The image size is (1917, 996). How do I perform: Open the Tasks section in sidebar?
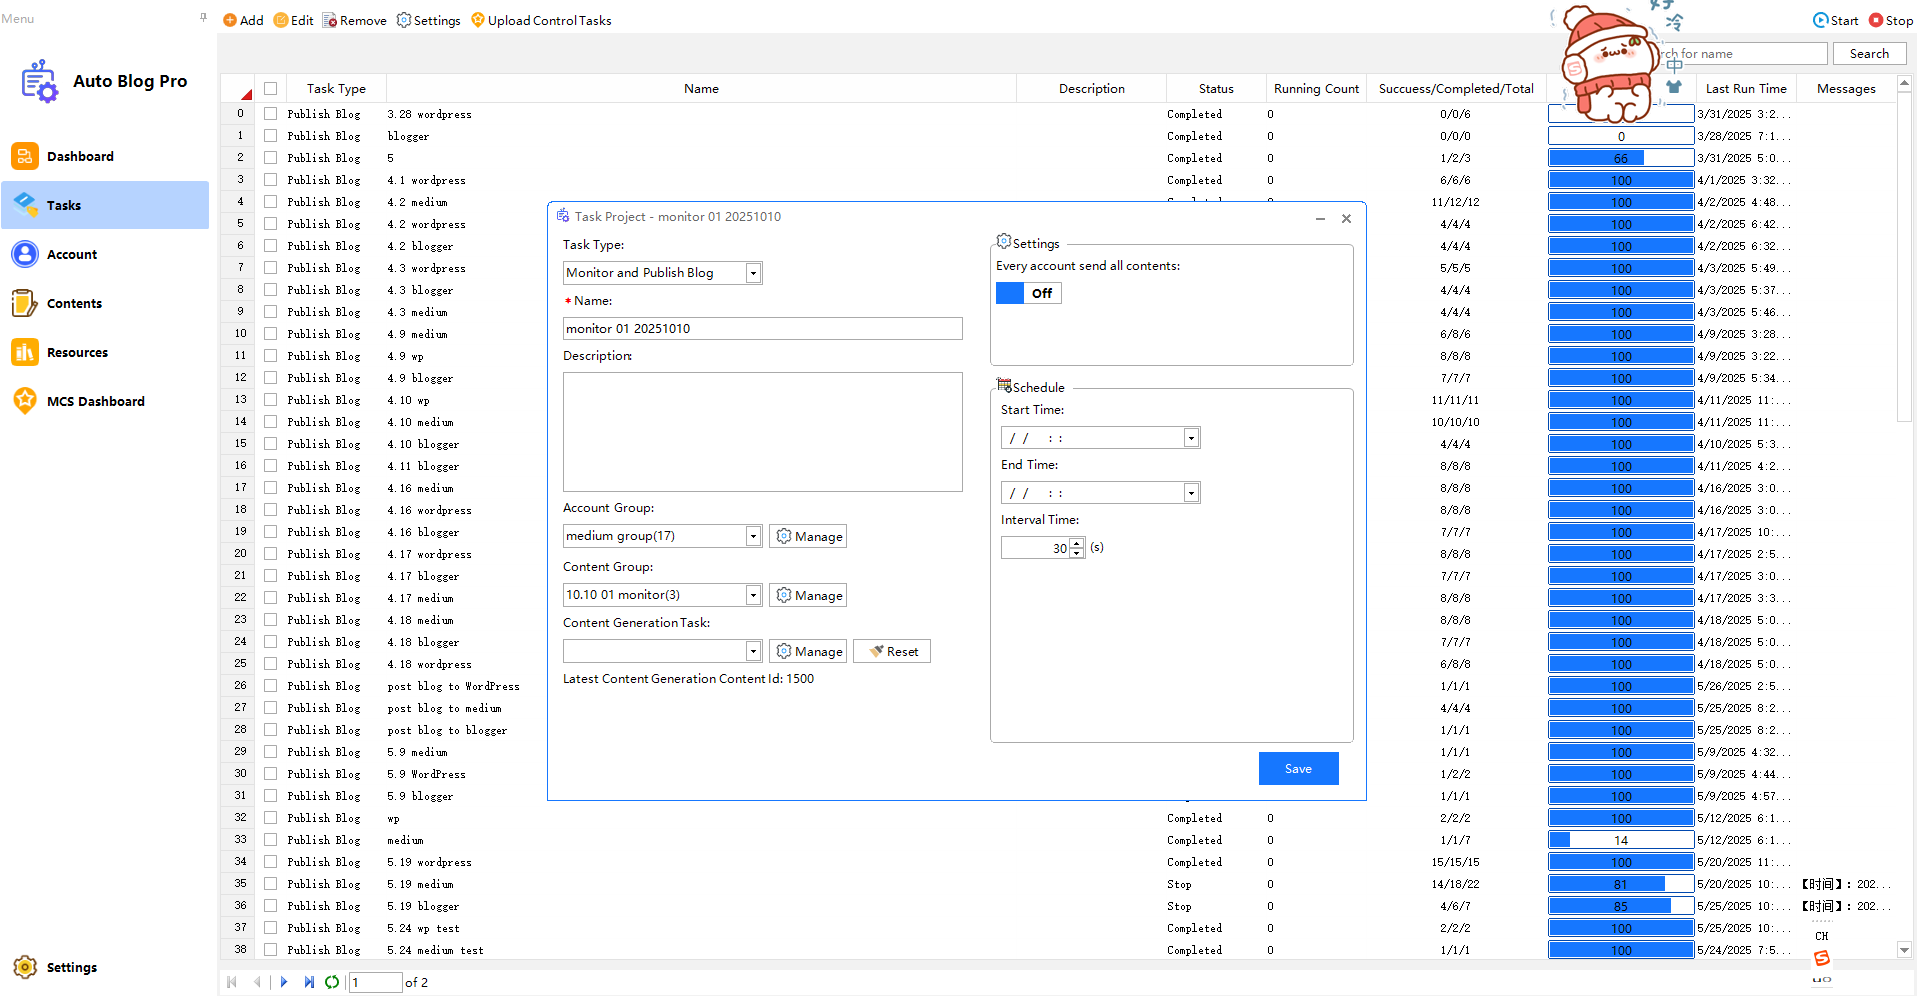click(105, 205)
